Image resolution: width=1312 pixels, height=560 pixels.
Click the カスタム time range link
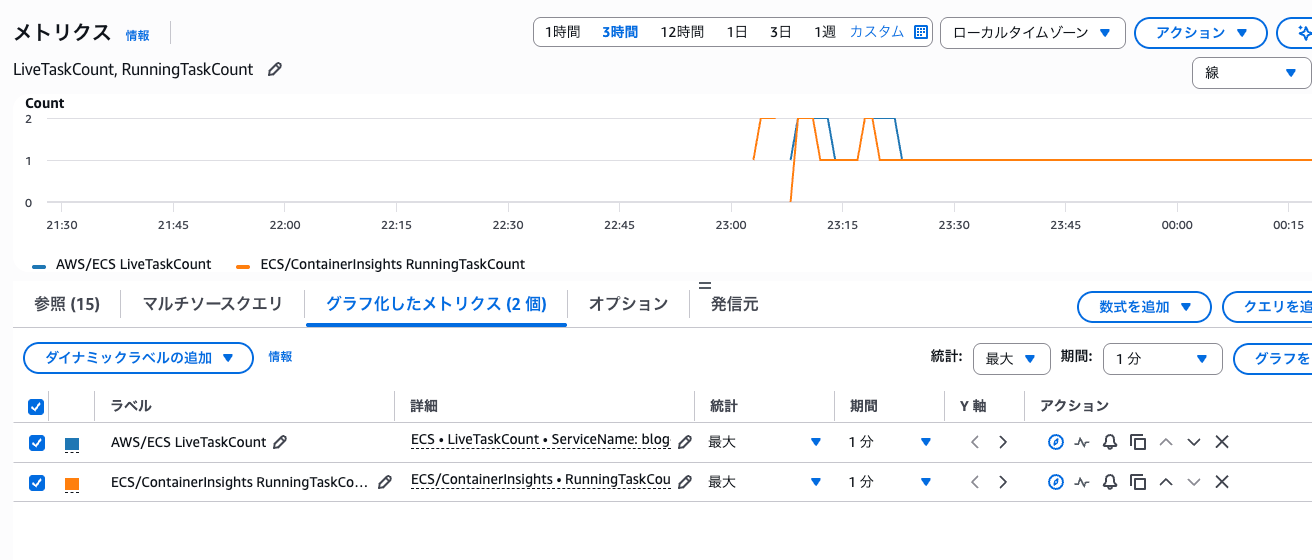click(877, 32)
